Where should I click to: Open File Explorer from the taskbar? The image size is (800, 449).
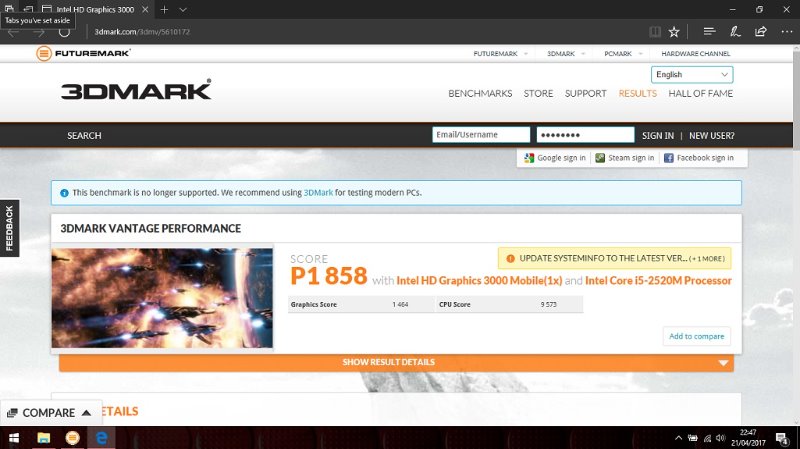(44, 438)
